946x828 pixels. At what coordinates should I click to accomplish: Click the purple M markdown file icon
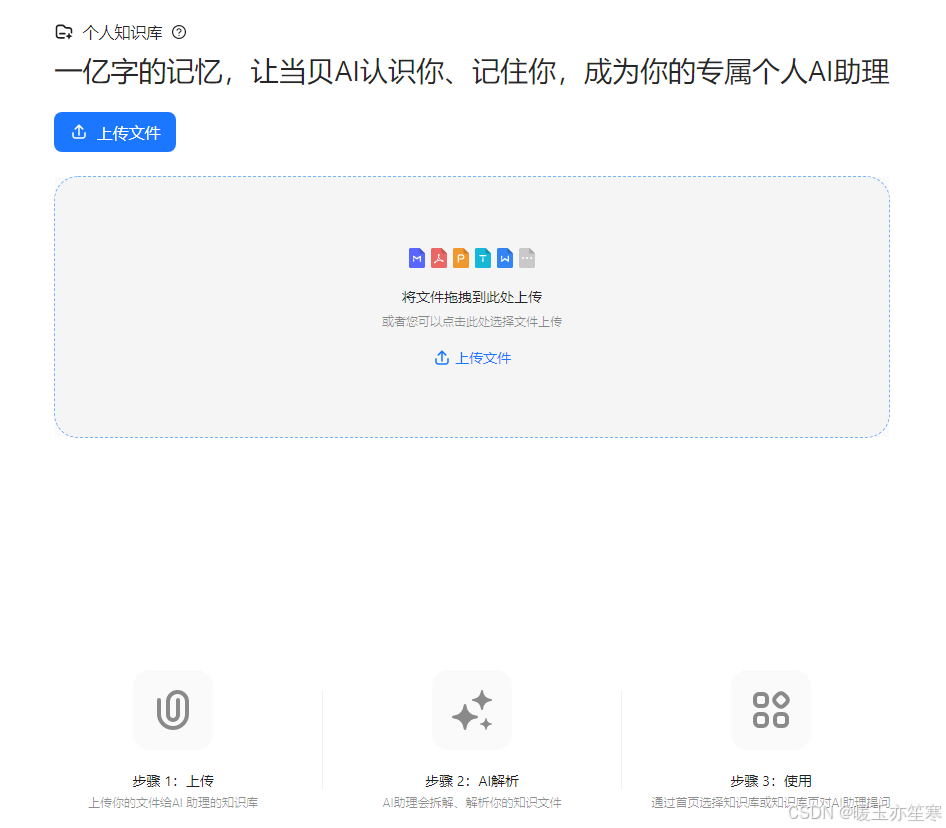[x=417, y=258]
